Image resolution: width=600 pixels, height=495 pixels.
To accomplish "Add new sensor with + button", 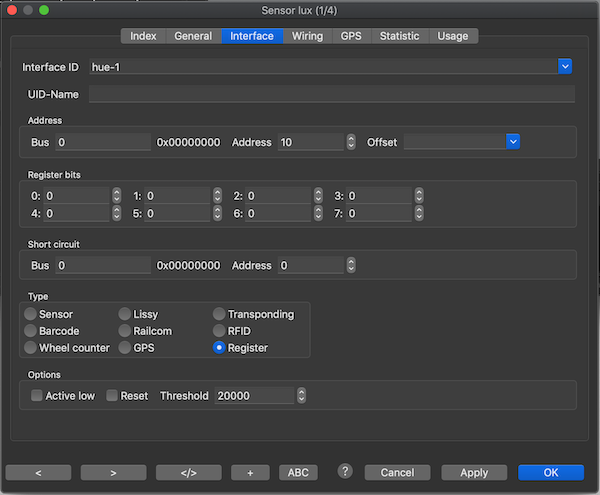I will pyautogui.click(x=250, y=472).
